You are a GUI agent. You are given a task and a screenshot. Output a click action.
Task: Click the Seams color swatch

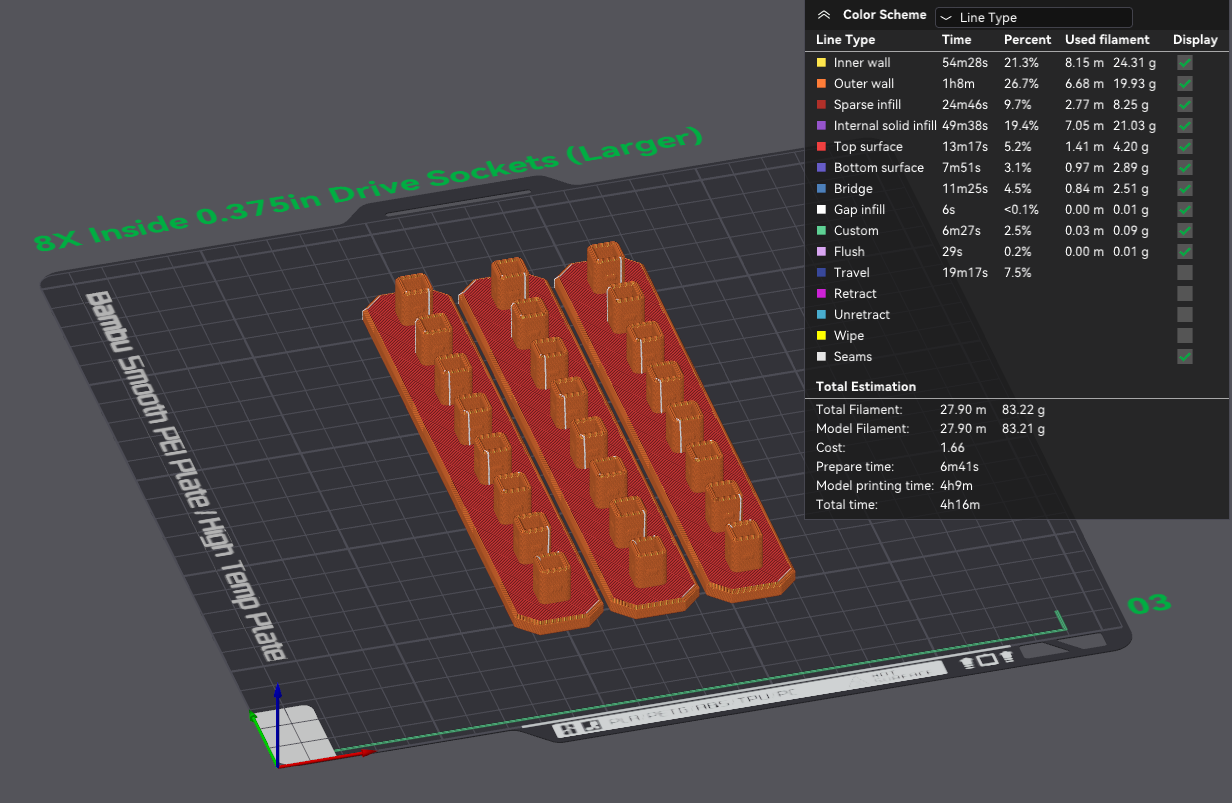tap(822, 357)
